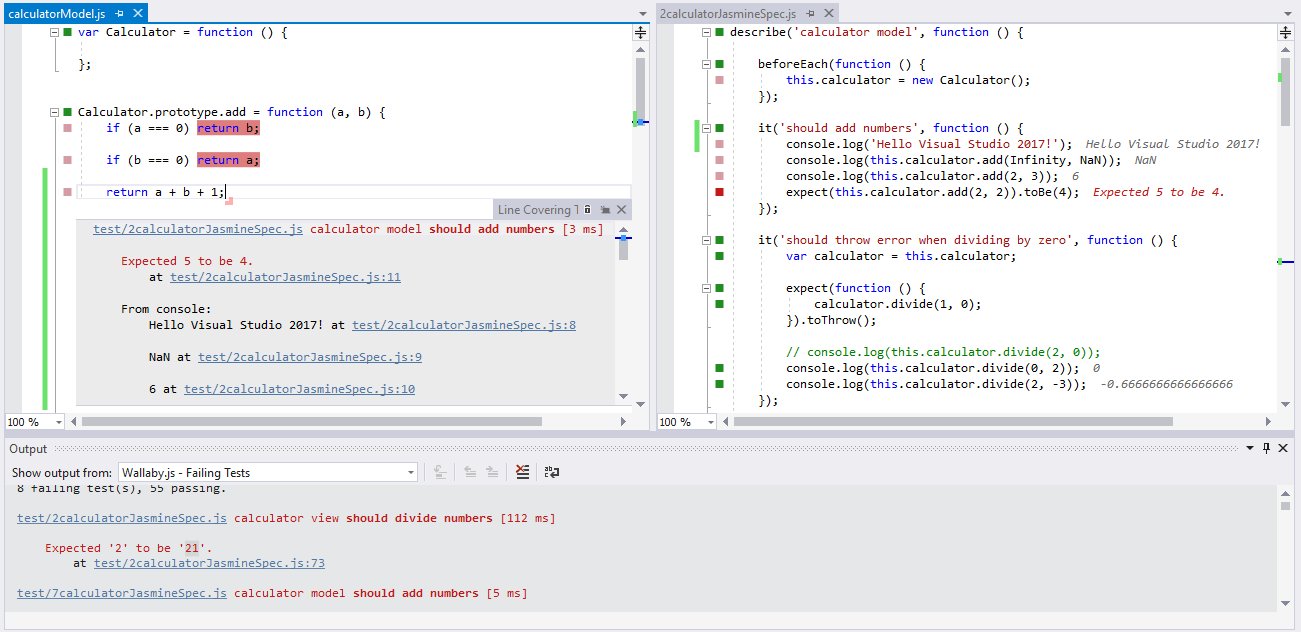The width and height of the screenshot is (1301, 632).
Task: Toggle word wrap in the Output pane
Action: point(551,472)
